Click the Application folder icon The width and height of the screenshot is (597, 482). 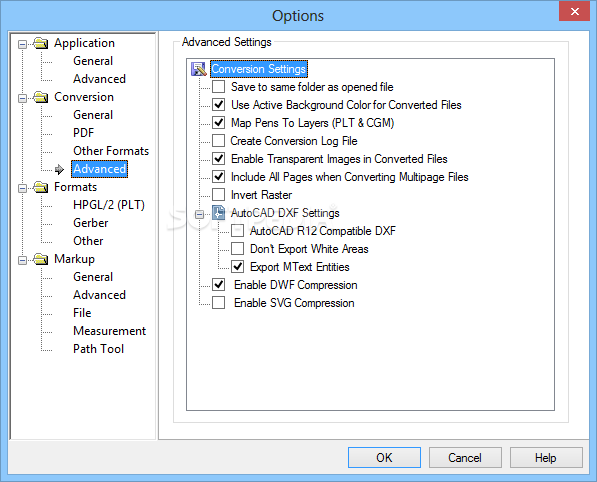point(40,43)
